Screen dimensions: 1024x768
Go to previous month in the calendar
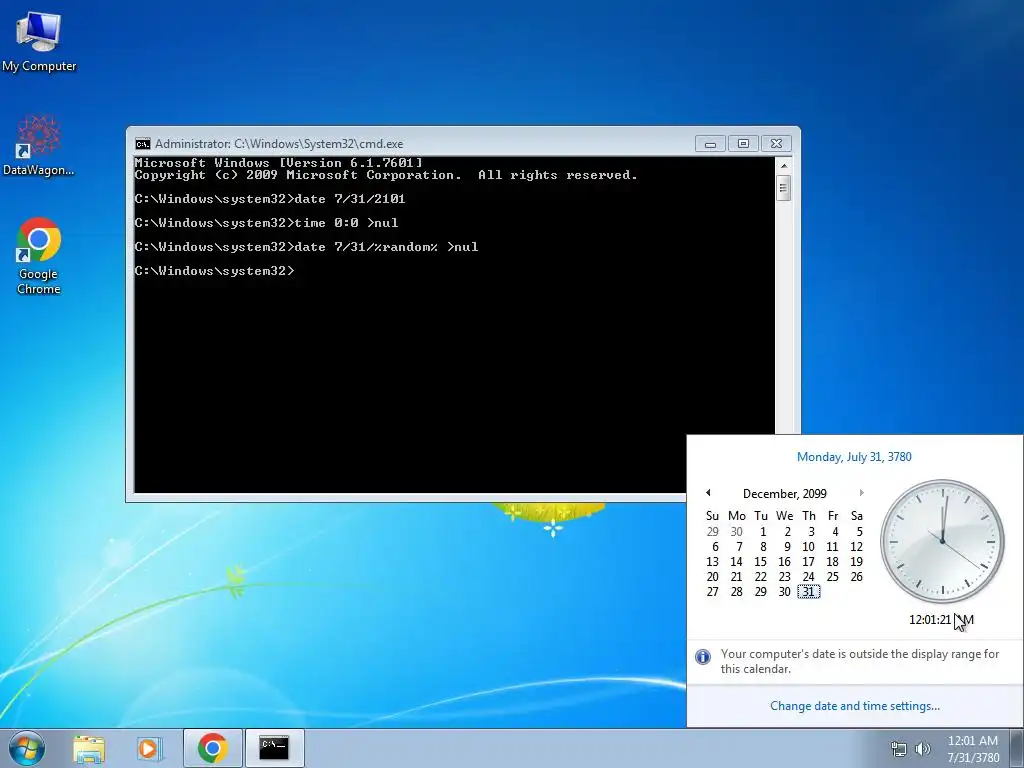pos(708,493)
